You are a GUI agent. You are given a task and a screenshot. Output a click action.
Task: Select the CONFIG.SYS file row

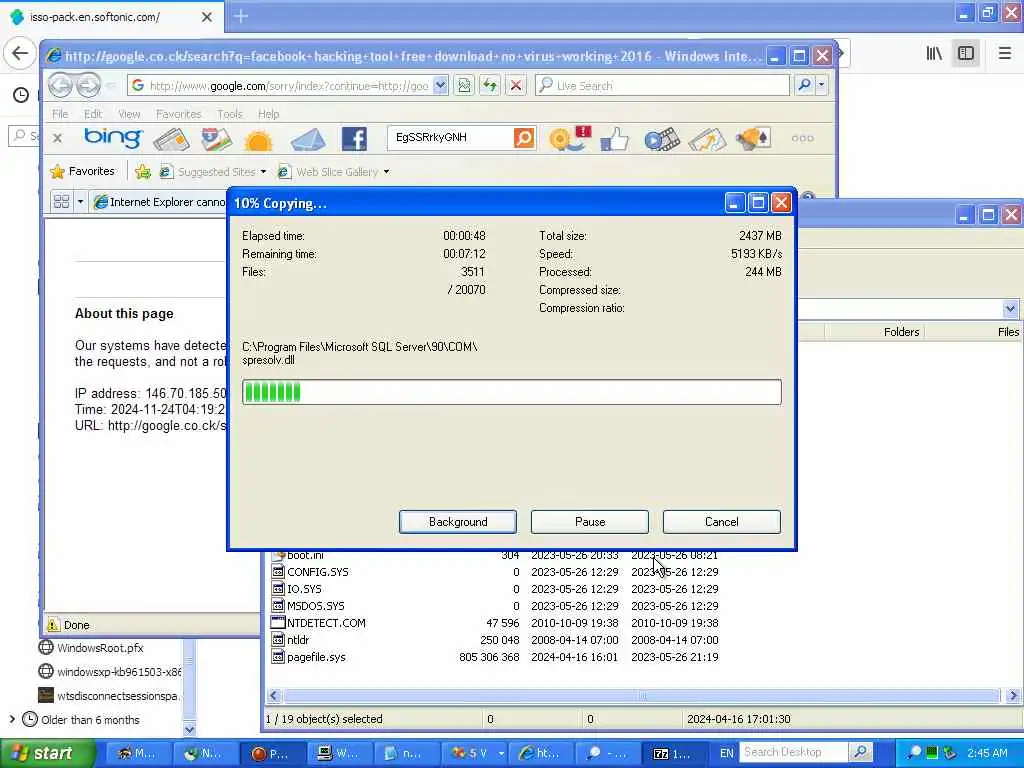(x=496, y=572)
